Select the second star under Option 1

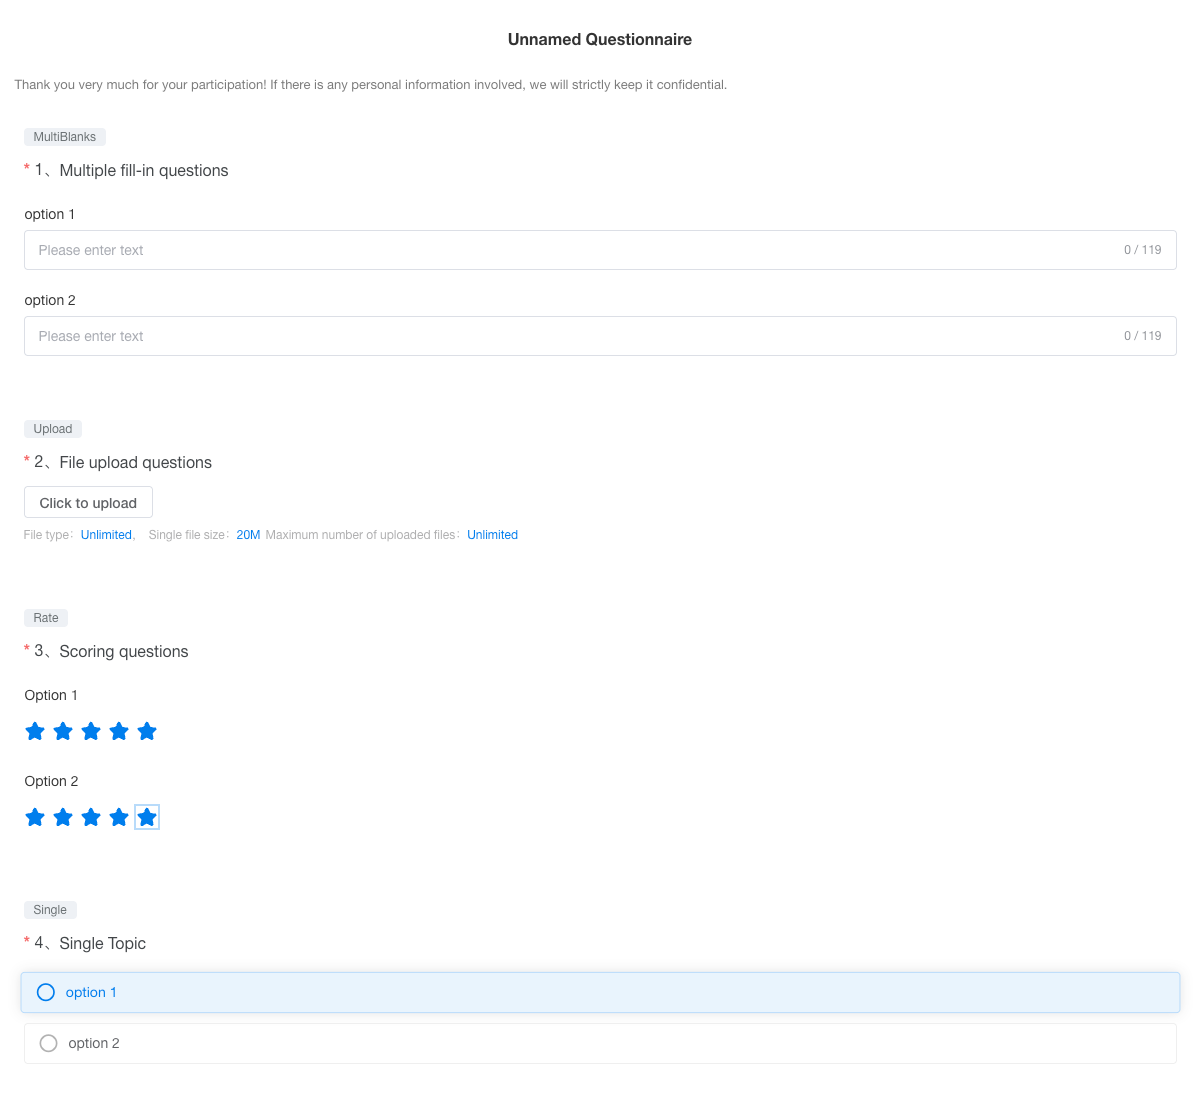[x=63, y=731]
